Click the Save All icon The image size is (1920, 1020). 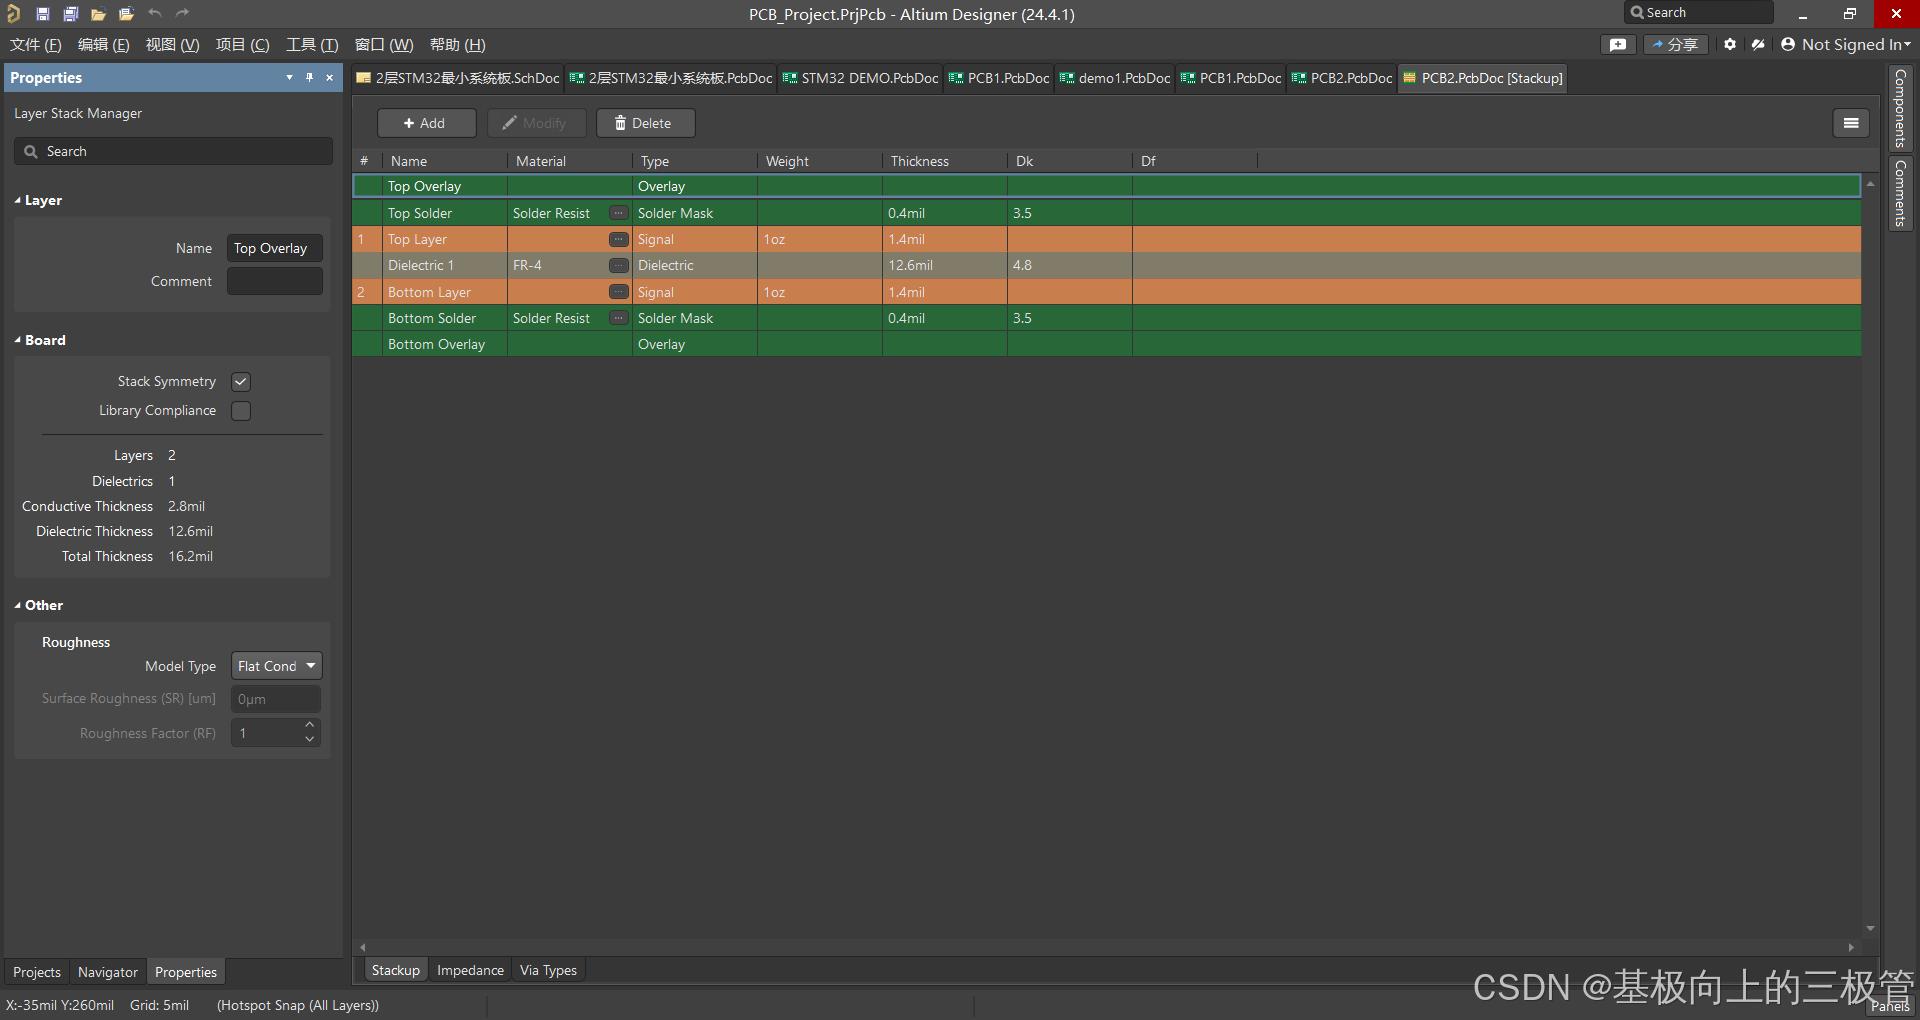tap(71, 14)
